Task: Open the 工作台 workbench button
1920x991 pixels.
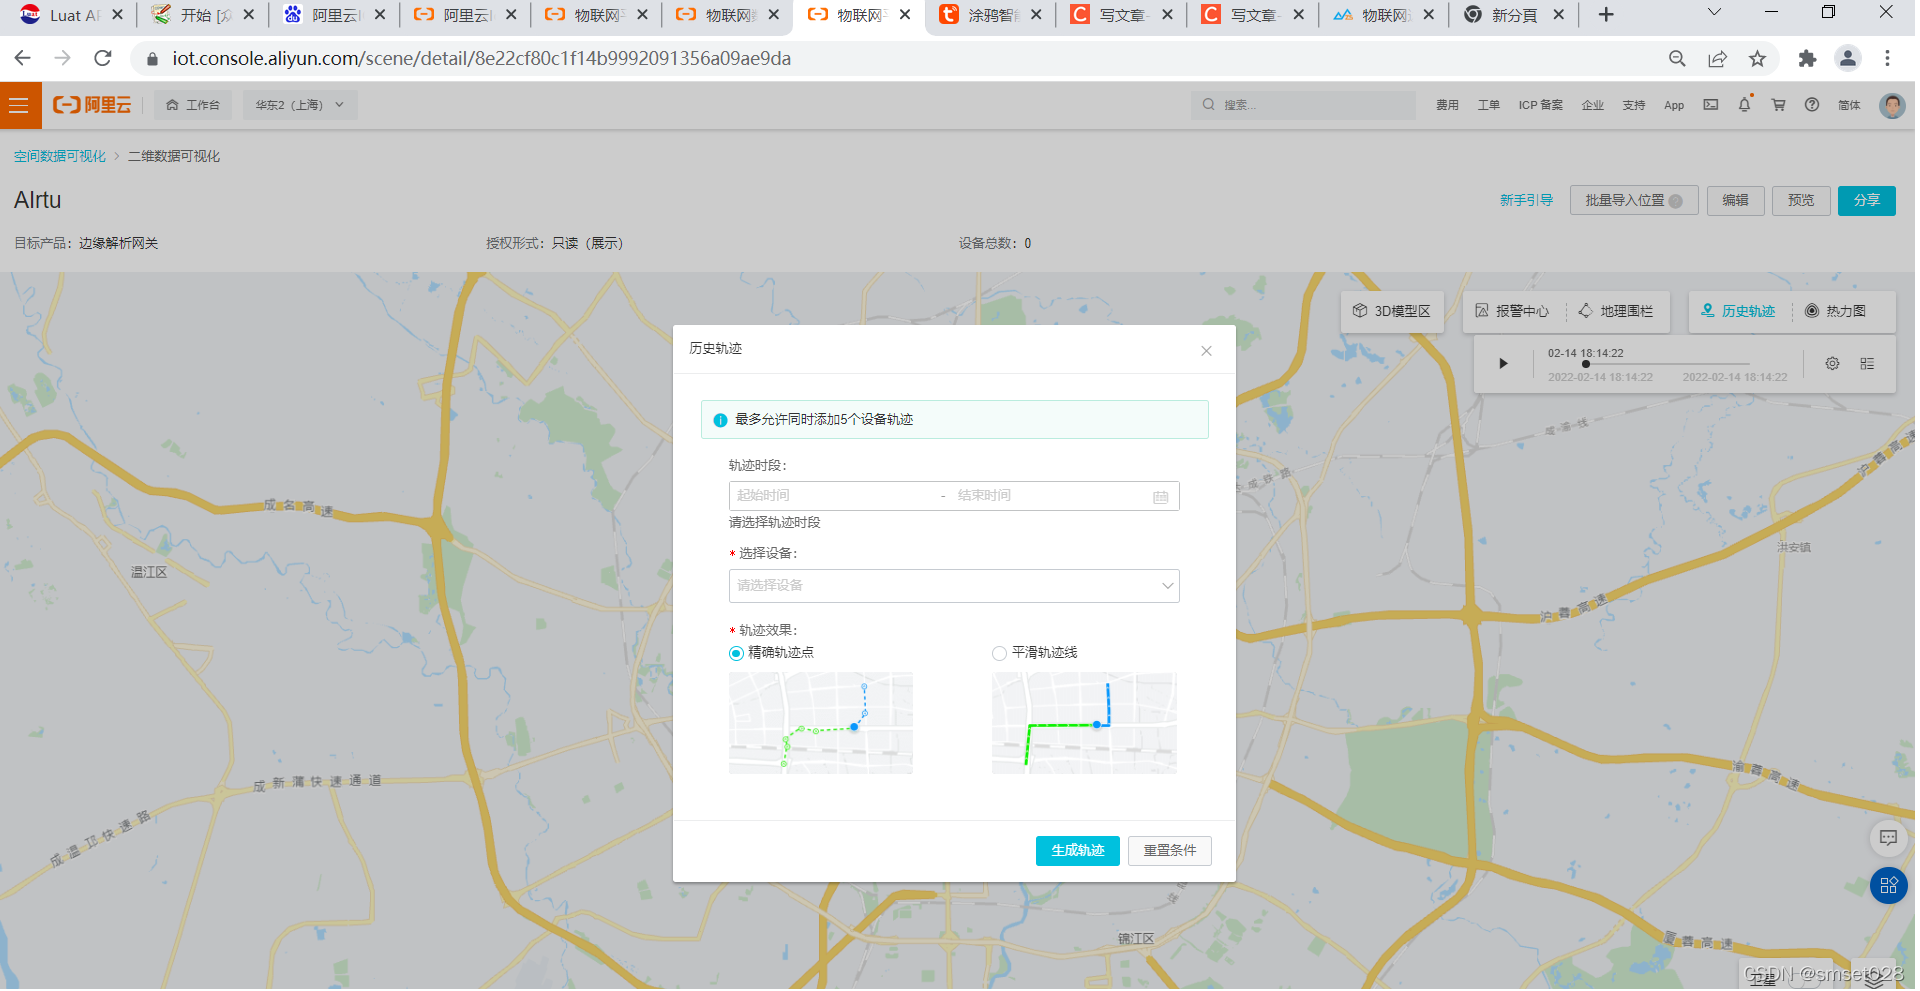Action: (193, 105)
